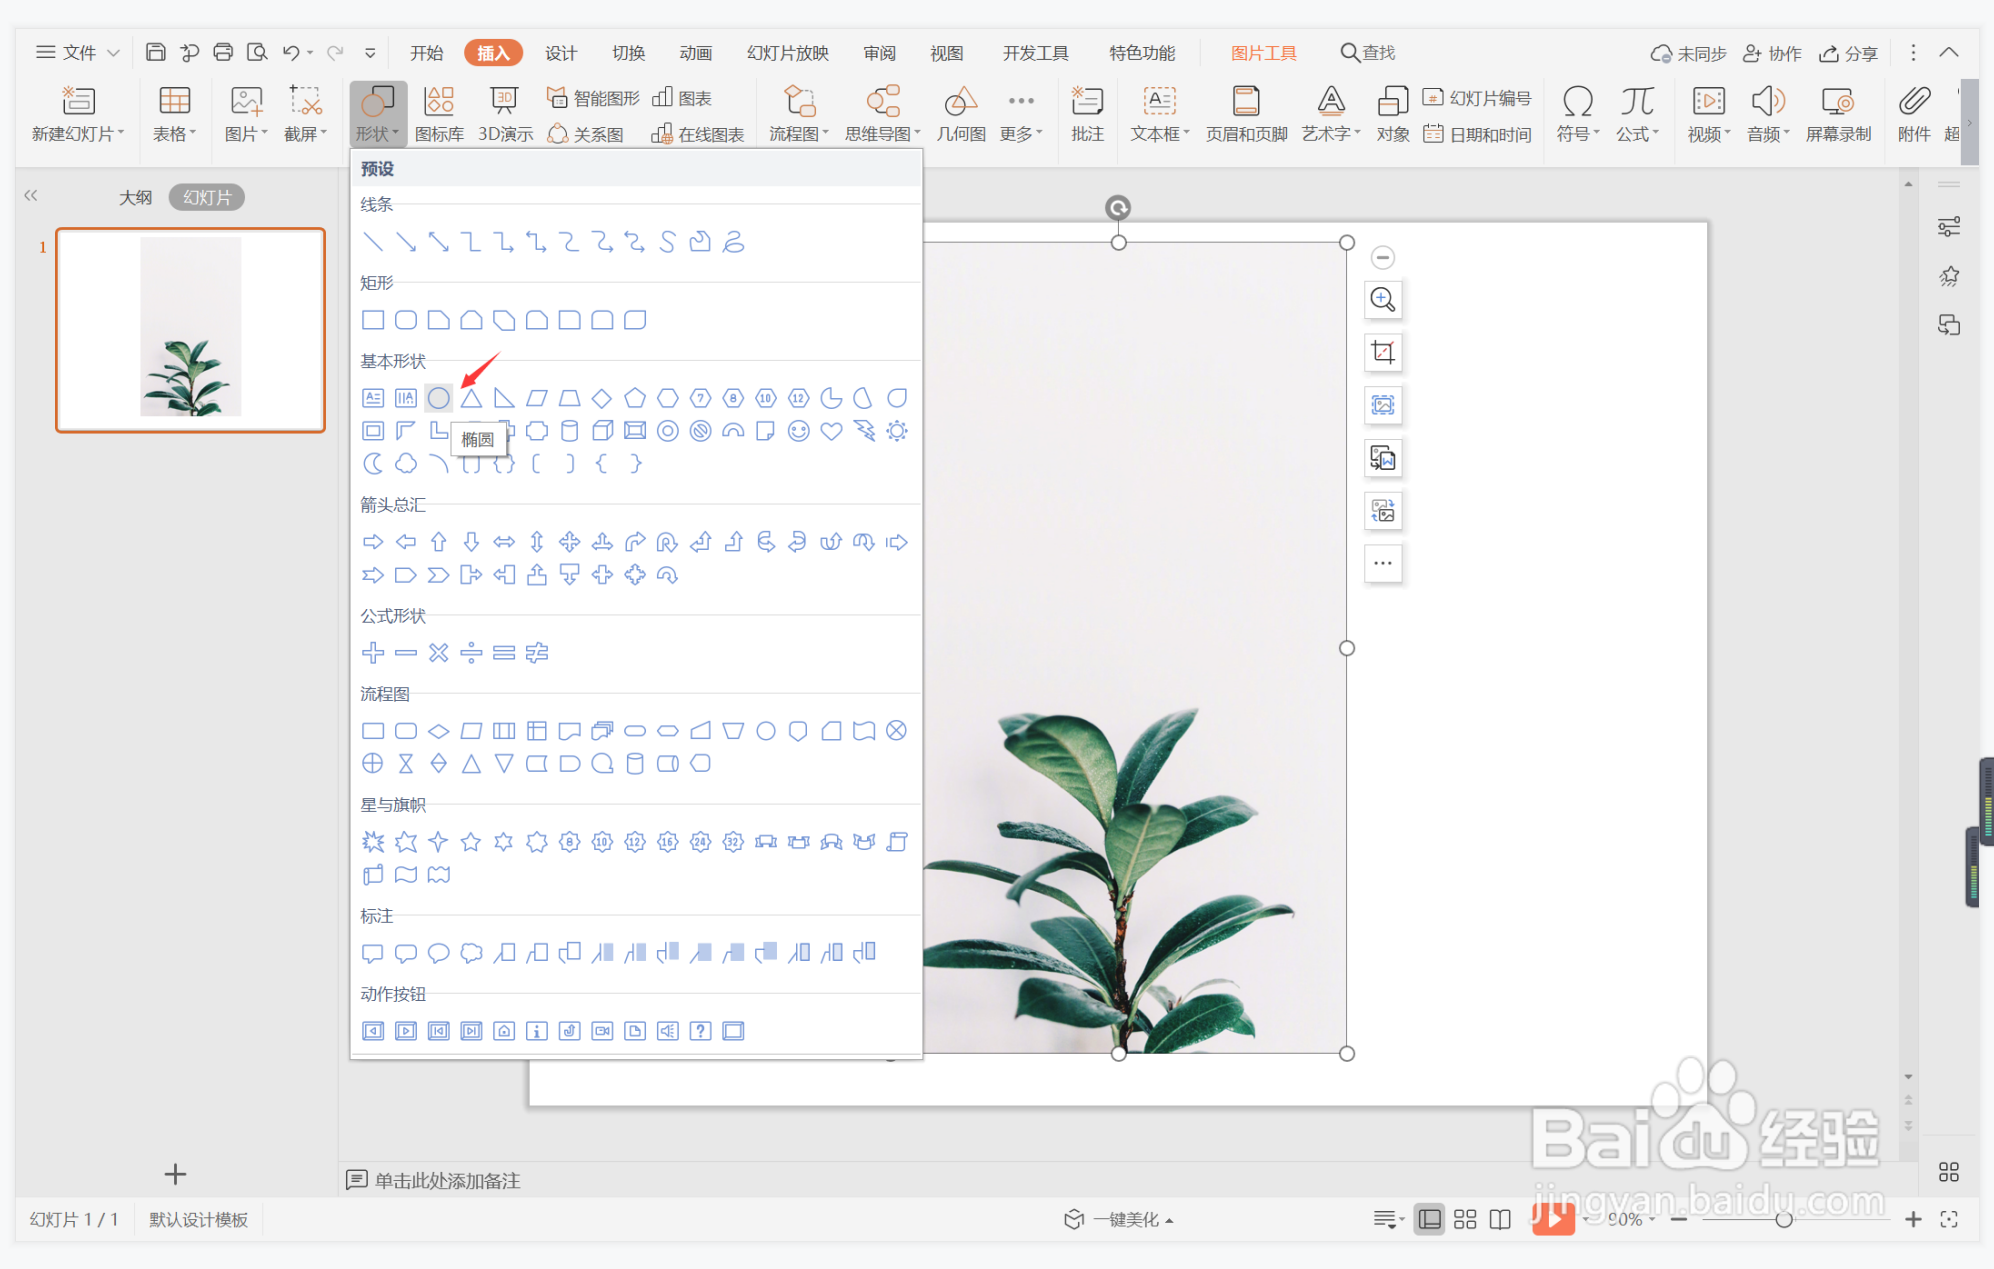Viewport: 1994px width, 1269px height.
Task: Click the zoom out minus button
Action: click(x=1678, y=1219)
